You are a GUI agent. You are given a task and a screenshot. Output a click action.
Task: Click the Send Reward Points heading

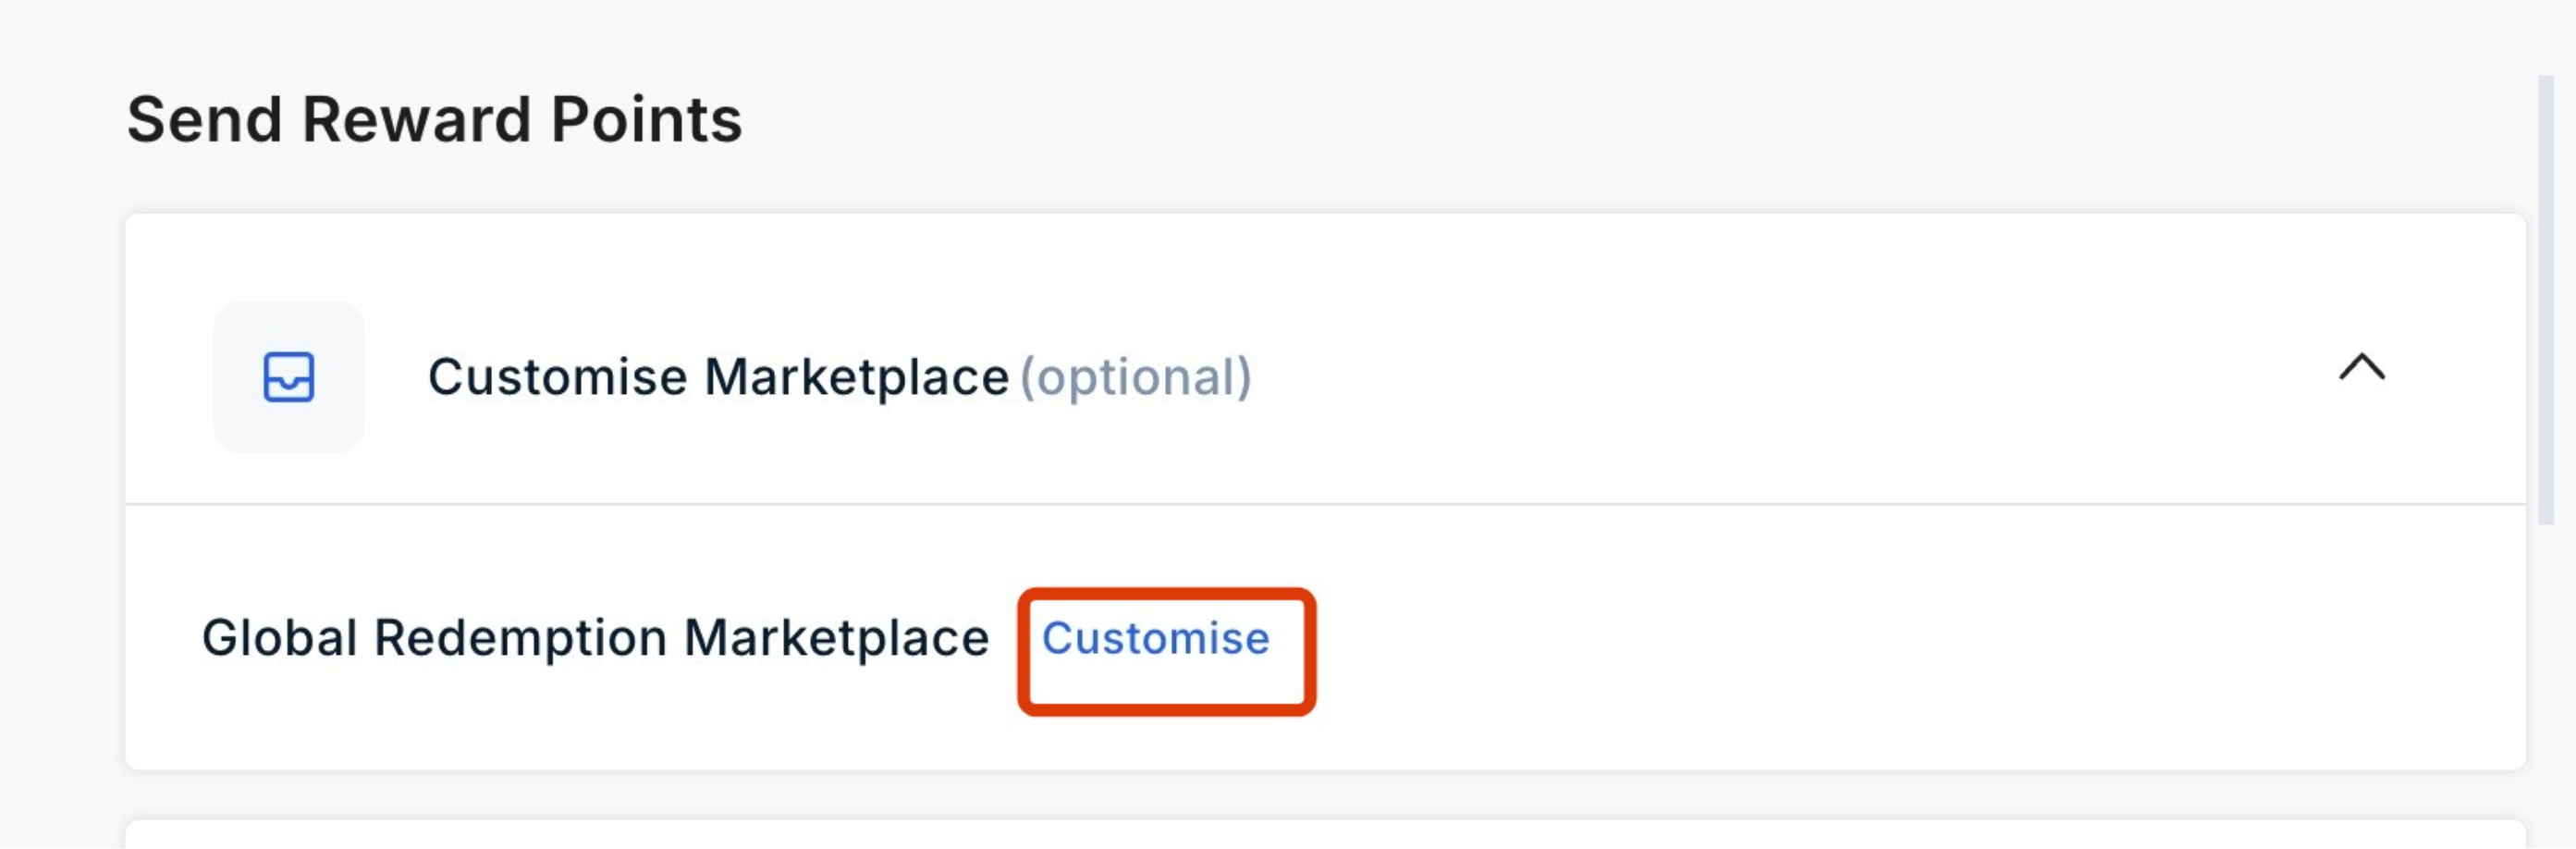434,120
